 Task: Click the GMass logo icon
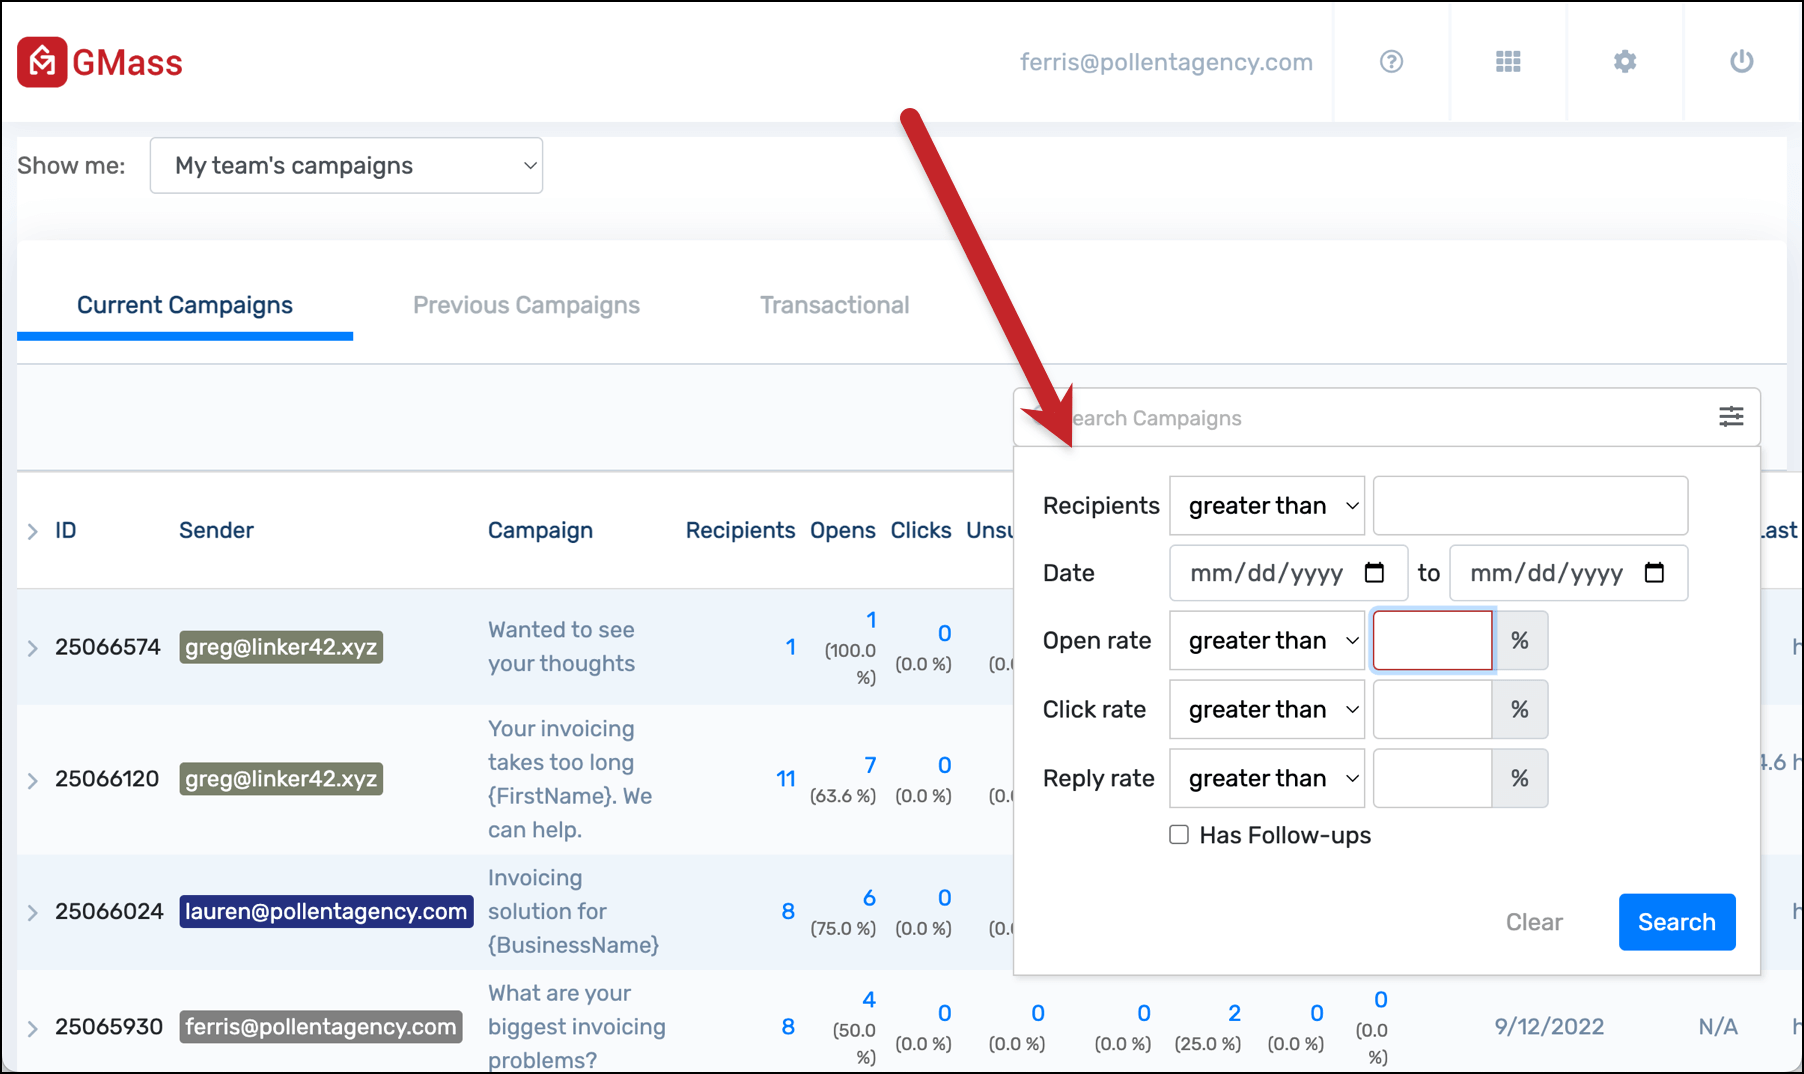[42, 62]
